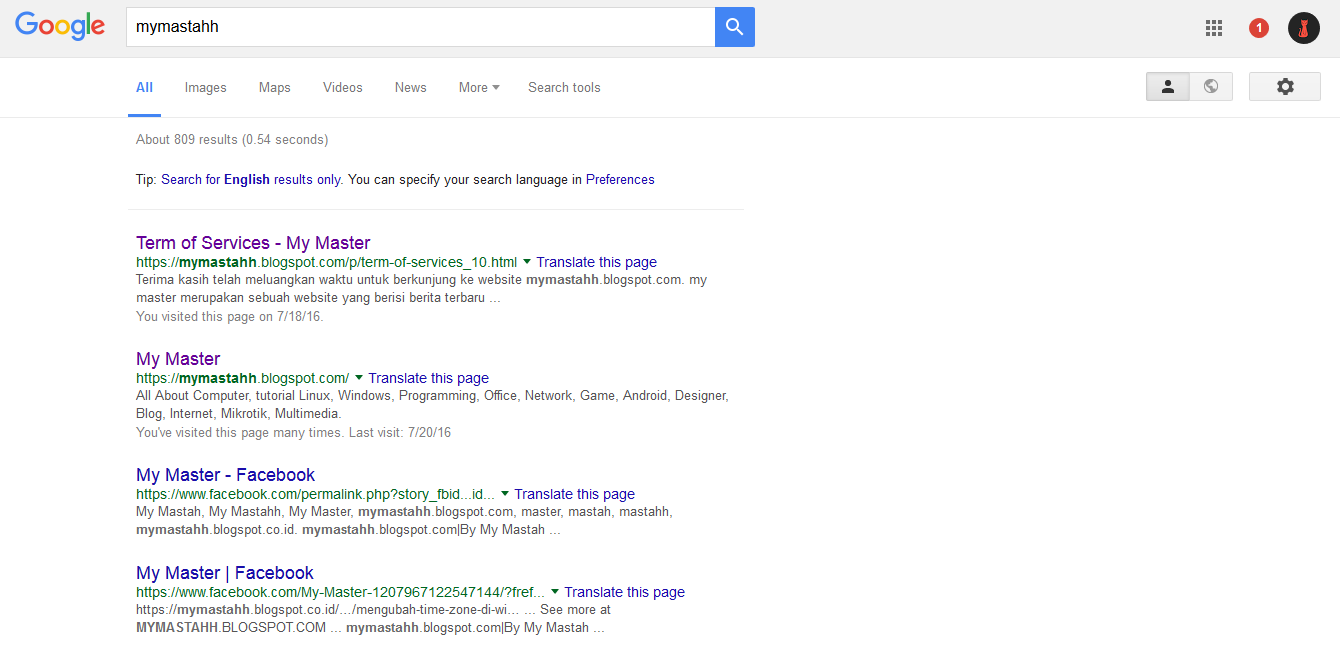The image size is (1340, 647).
Task: Click Search for English results only link
Action: coord(251,180)
